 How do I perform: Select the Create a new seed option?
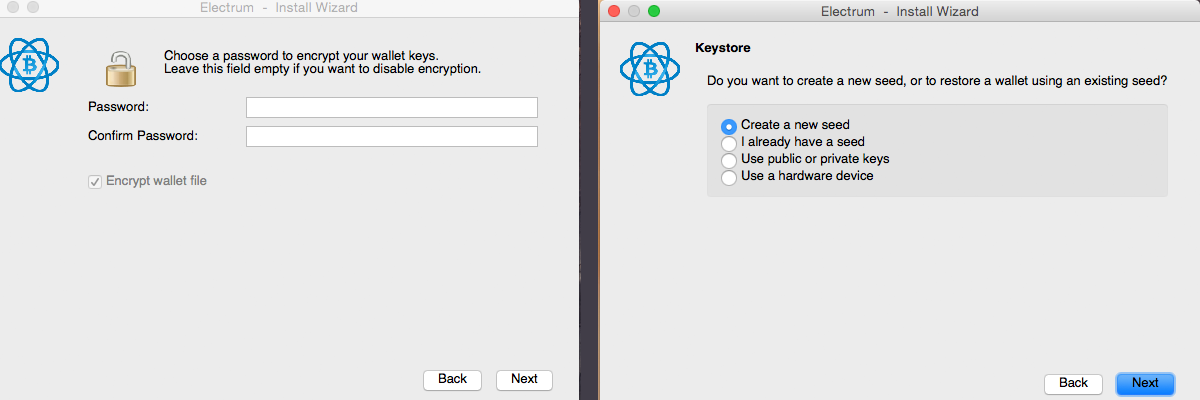tap(729, 126)
